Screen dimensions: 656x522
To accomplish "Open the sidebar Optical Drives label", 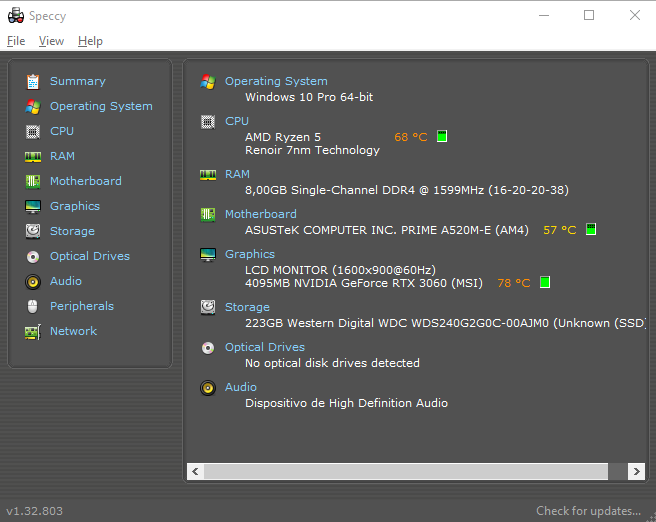I will pos(90,256).
